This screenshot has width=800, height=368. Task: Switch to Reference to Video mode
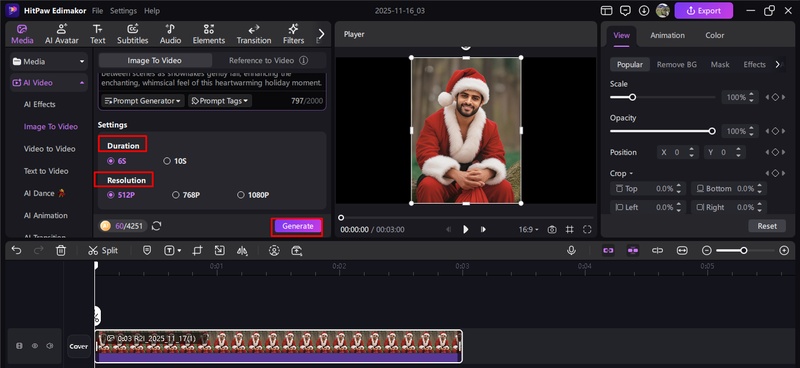(261, 60)
